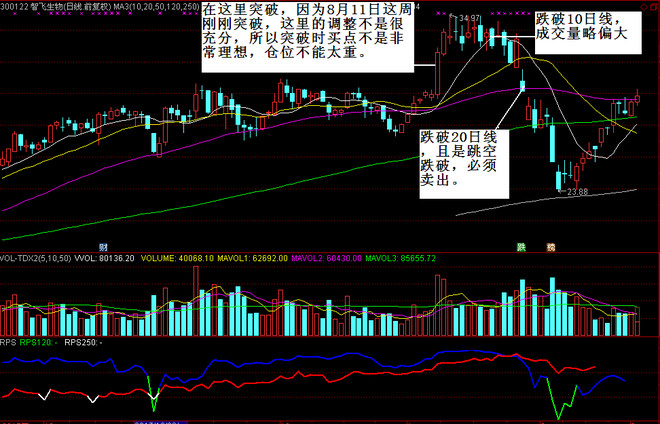Screen dimensions: 660x424
Task: Click the MA3(10,20,50,120,250) indicator label
Action: (157, 6)
